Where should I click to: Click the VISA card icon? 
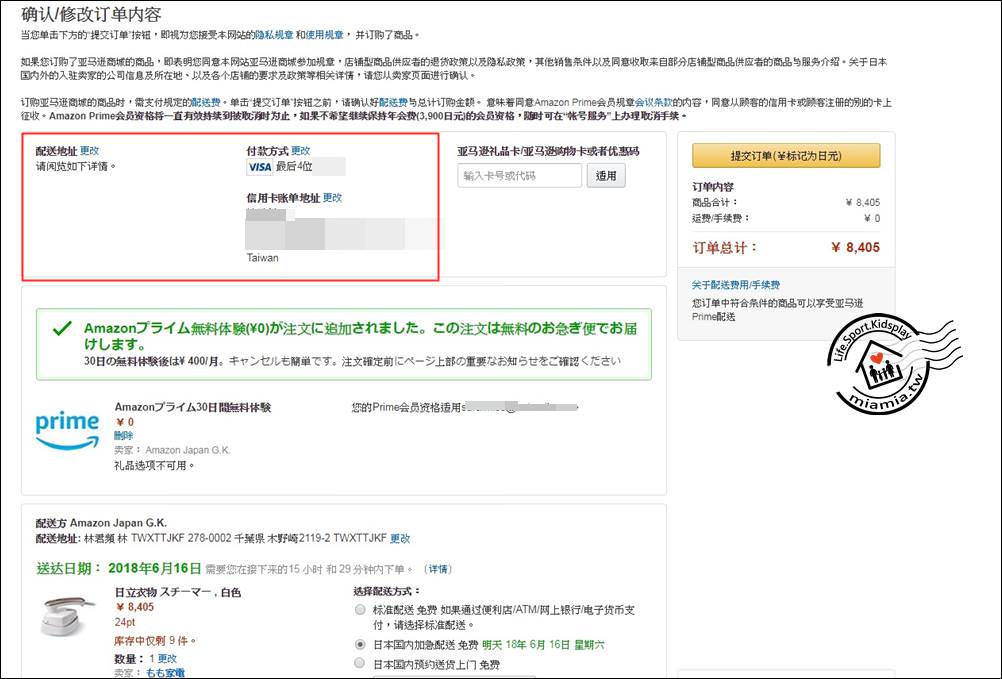click(x=259, y=167)
